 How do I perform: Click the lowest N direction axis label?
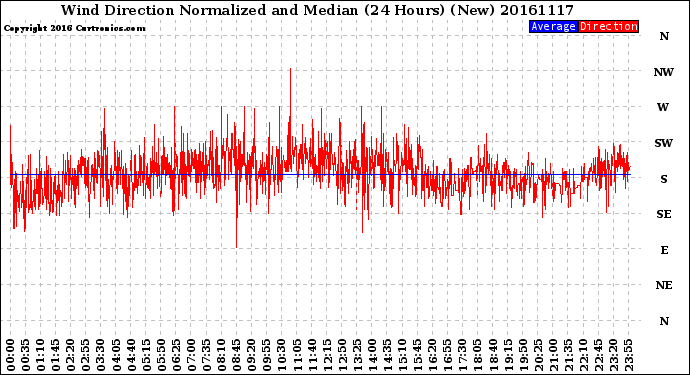[x=664, y=321]
